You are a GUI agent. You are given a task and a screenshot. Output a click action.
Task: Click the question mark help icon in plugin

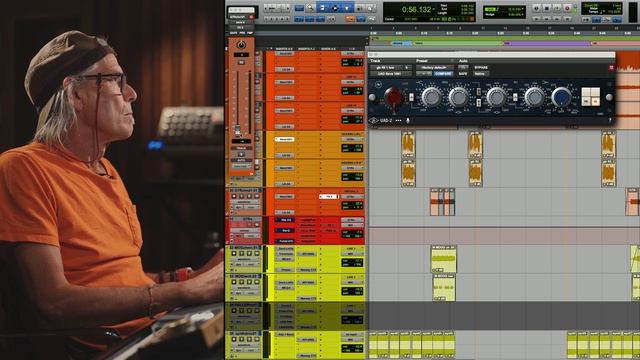click(610, 120)
